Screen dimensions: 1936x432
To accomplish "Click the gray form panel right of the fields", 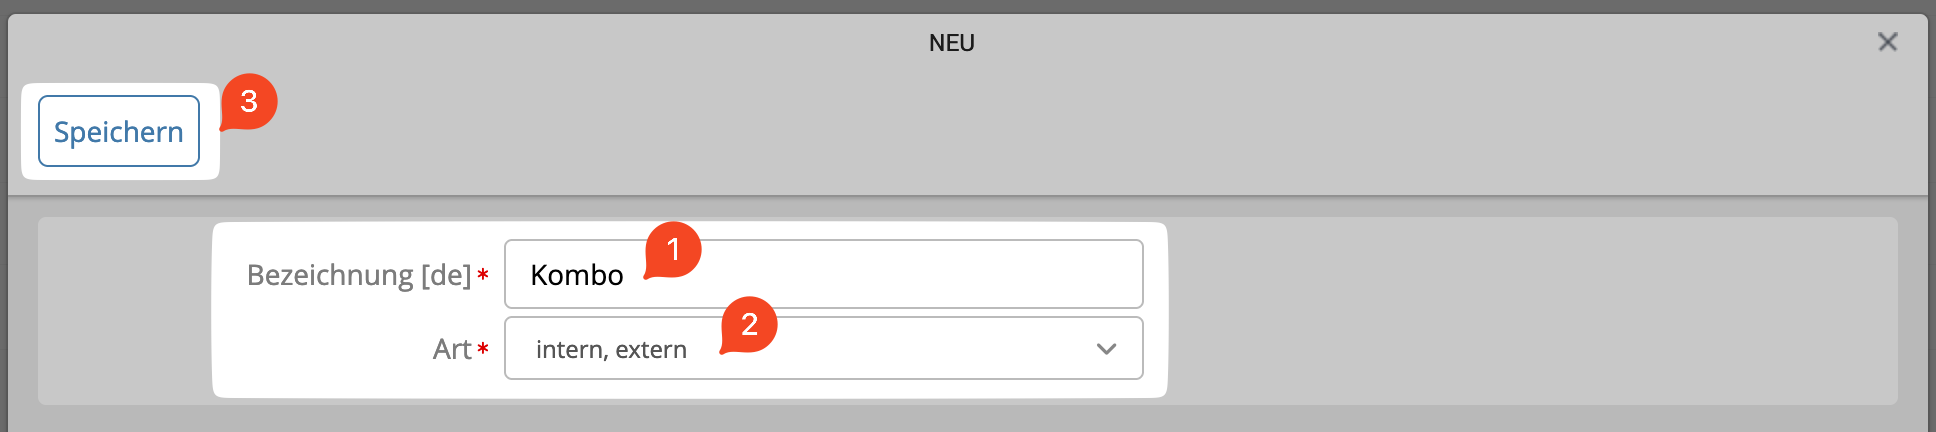I will coord(1530,310).
